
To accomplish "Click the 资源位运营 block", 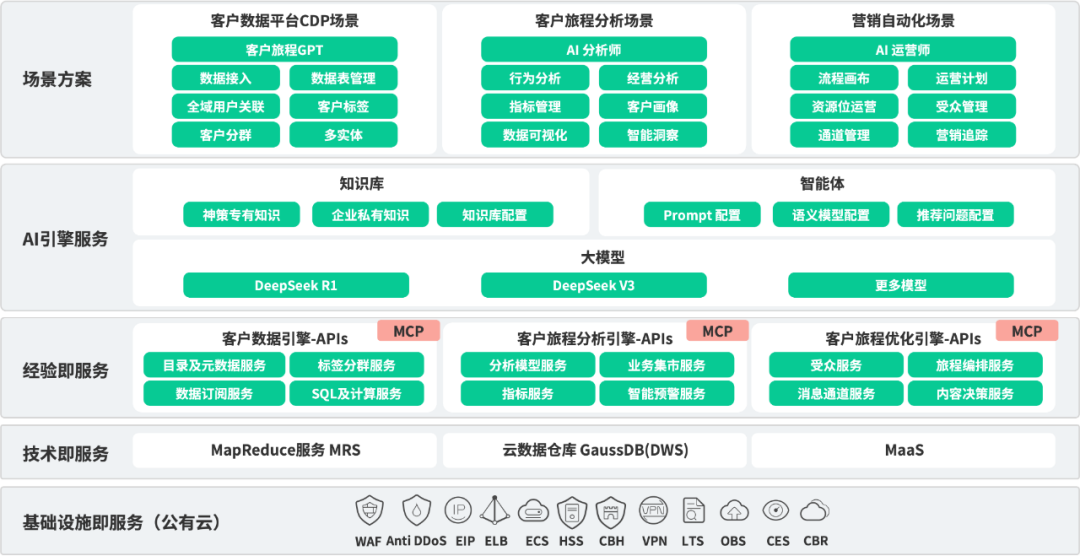I will click(x=844, y=106).
